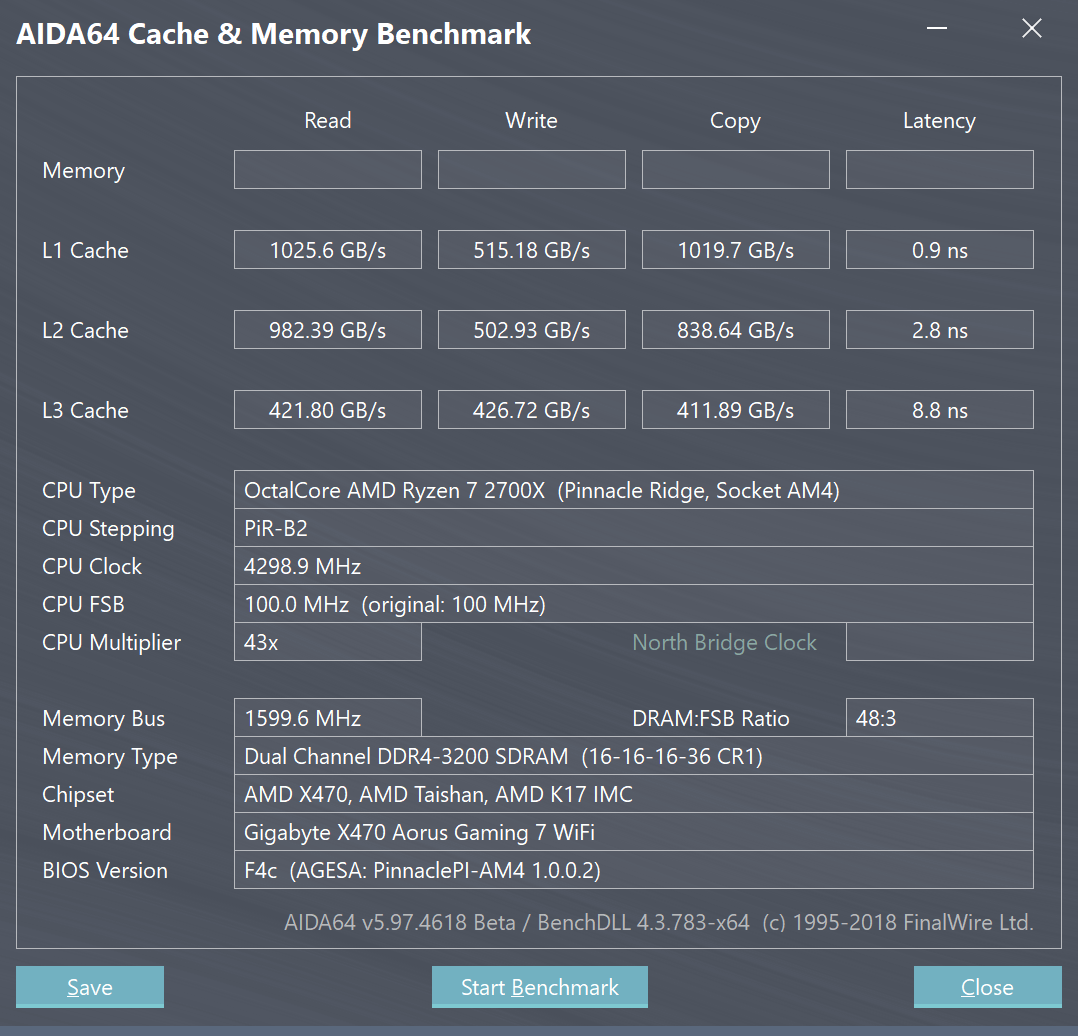Click the CPU Stepping value PiR-B2
The height and width of the screenshot is (1036, 1078).
click(x=634, y=528)
